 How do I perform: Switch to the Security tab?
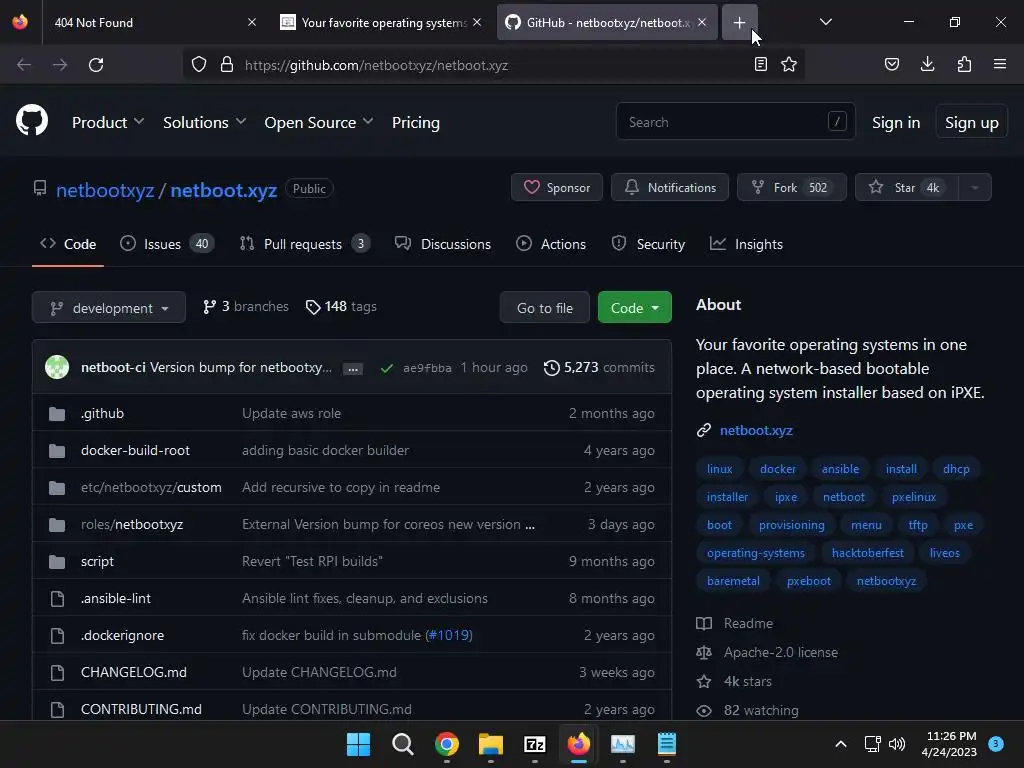tap(648, 244)
